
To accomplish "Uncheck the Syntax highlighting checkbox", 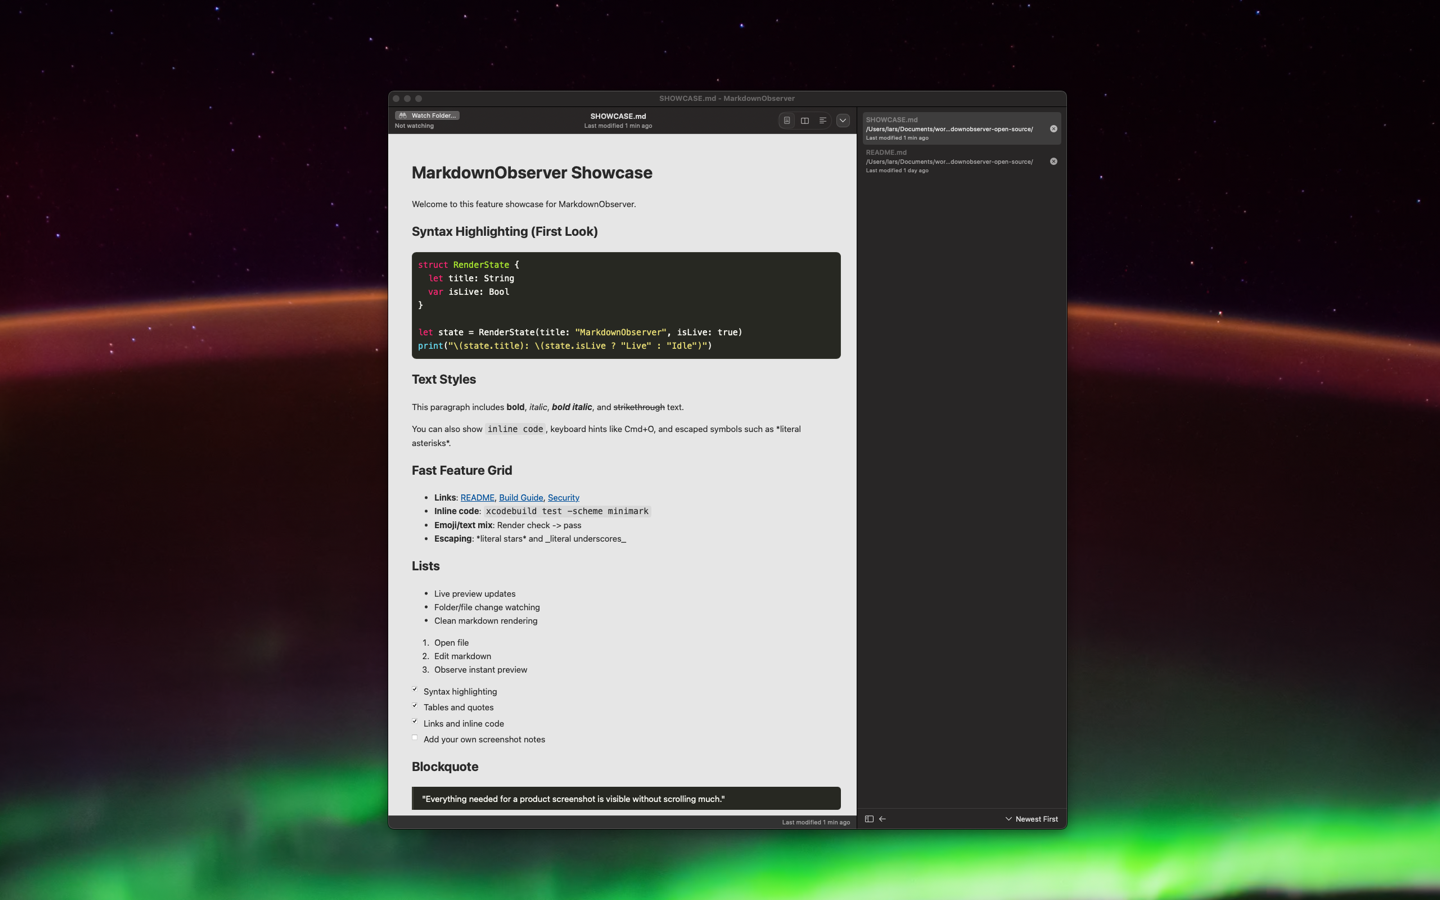I will click(x=415, y=690).
